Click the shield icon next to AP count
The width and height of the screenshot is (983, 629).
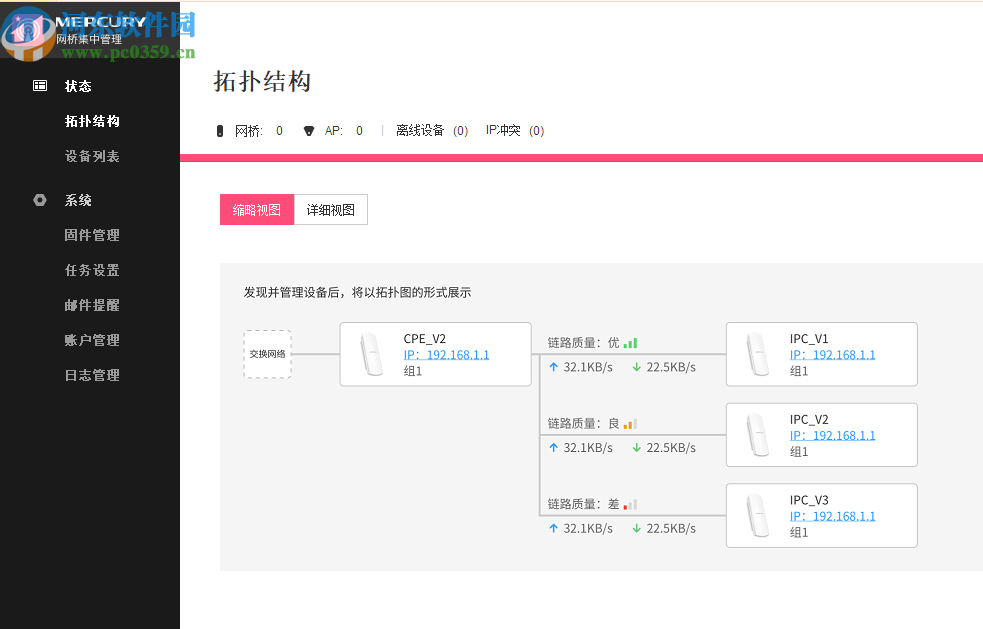308,130
